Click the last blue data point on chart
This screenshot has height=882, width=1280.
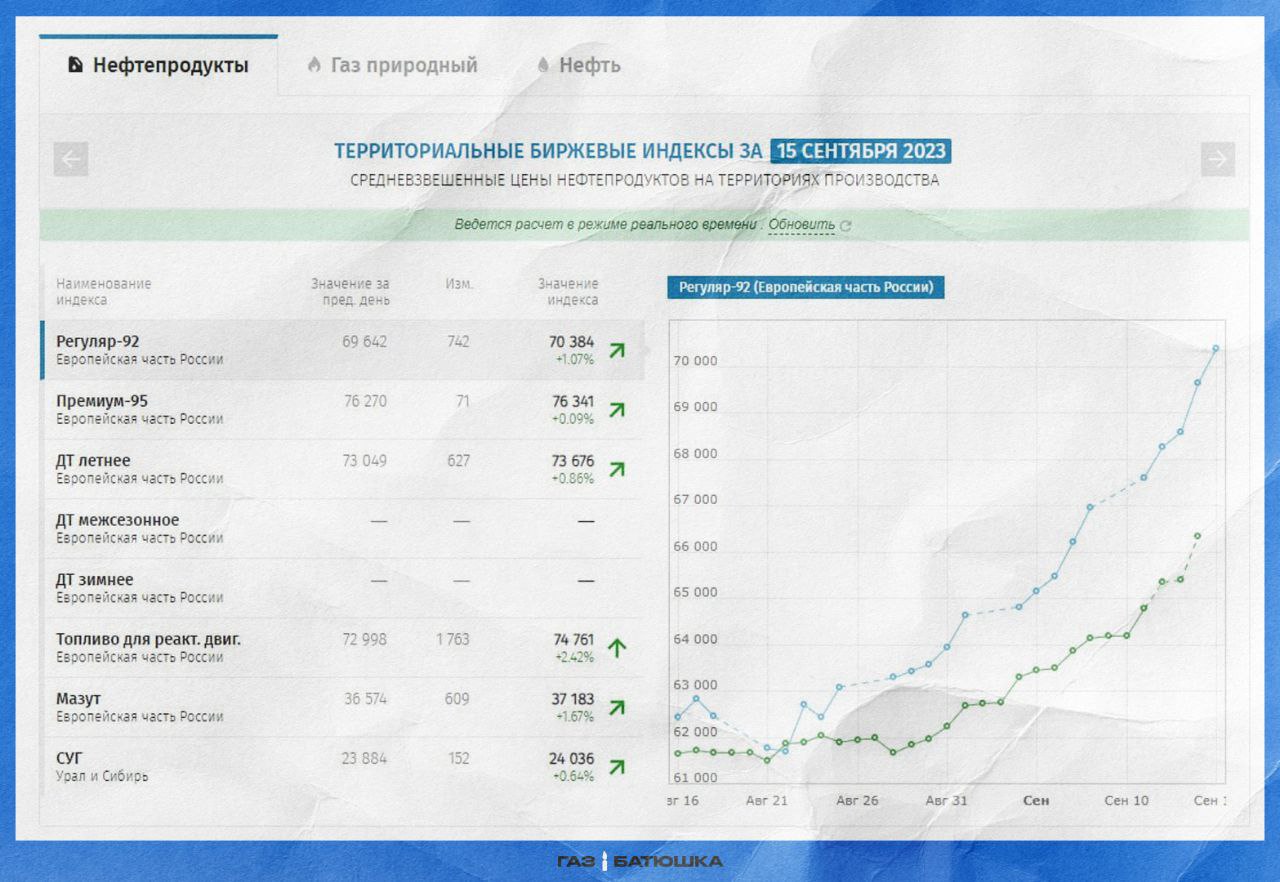pos(1216,348)
